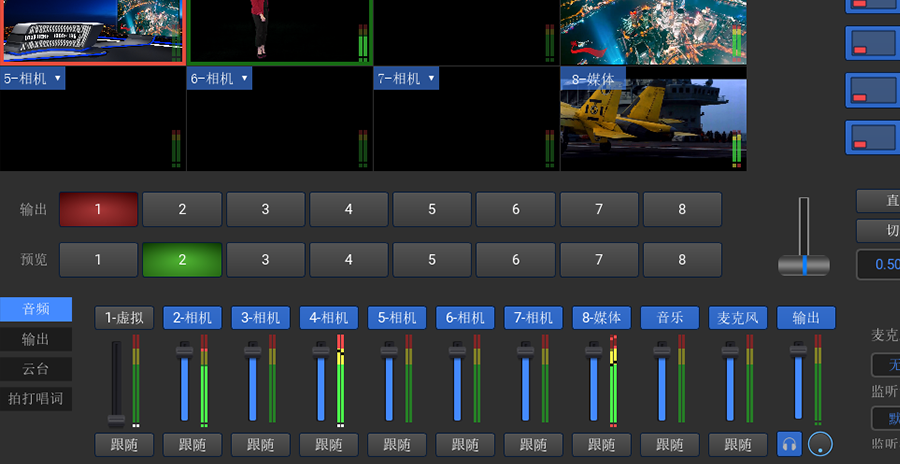
Task: Select the 输出 tab in left sidebar
Action: [x=36, y=339]
